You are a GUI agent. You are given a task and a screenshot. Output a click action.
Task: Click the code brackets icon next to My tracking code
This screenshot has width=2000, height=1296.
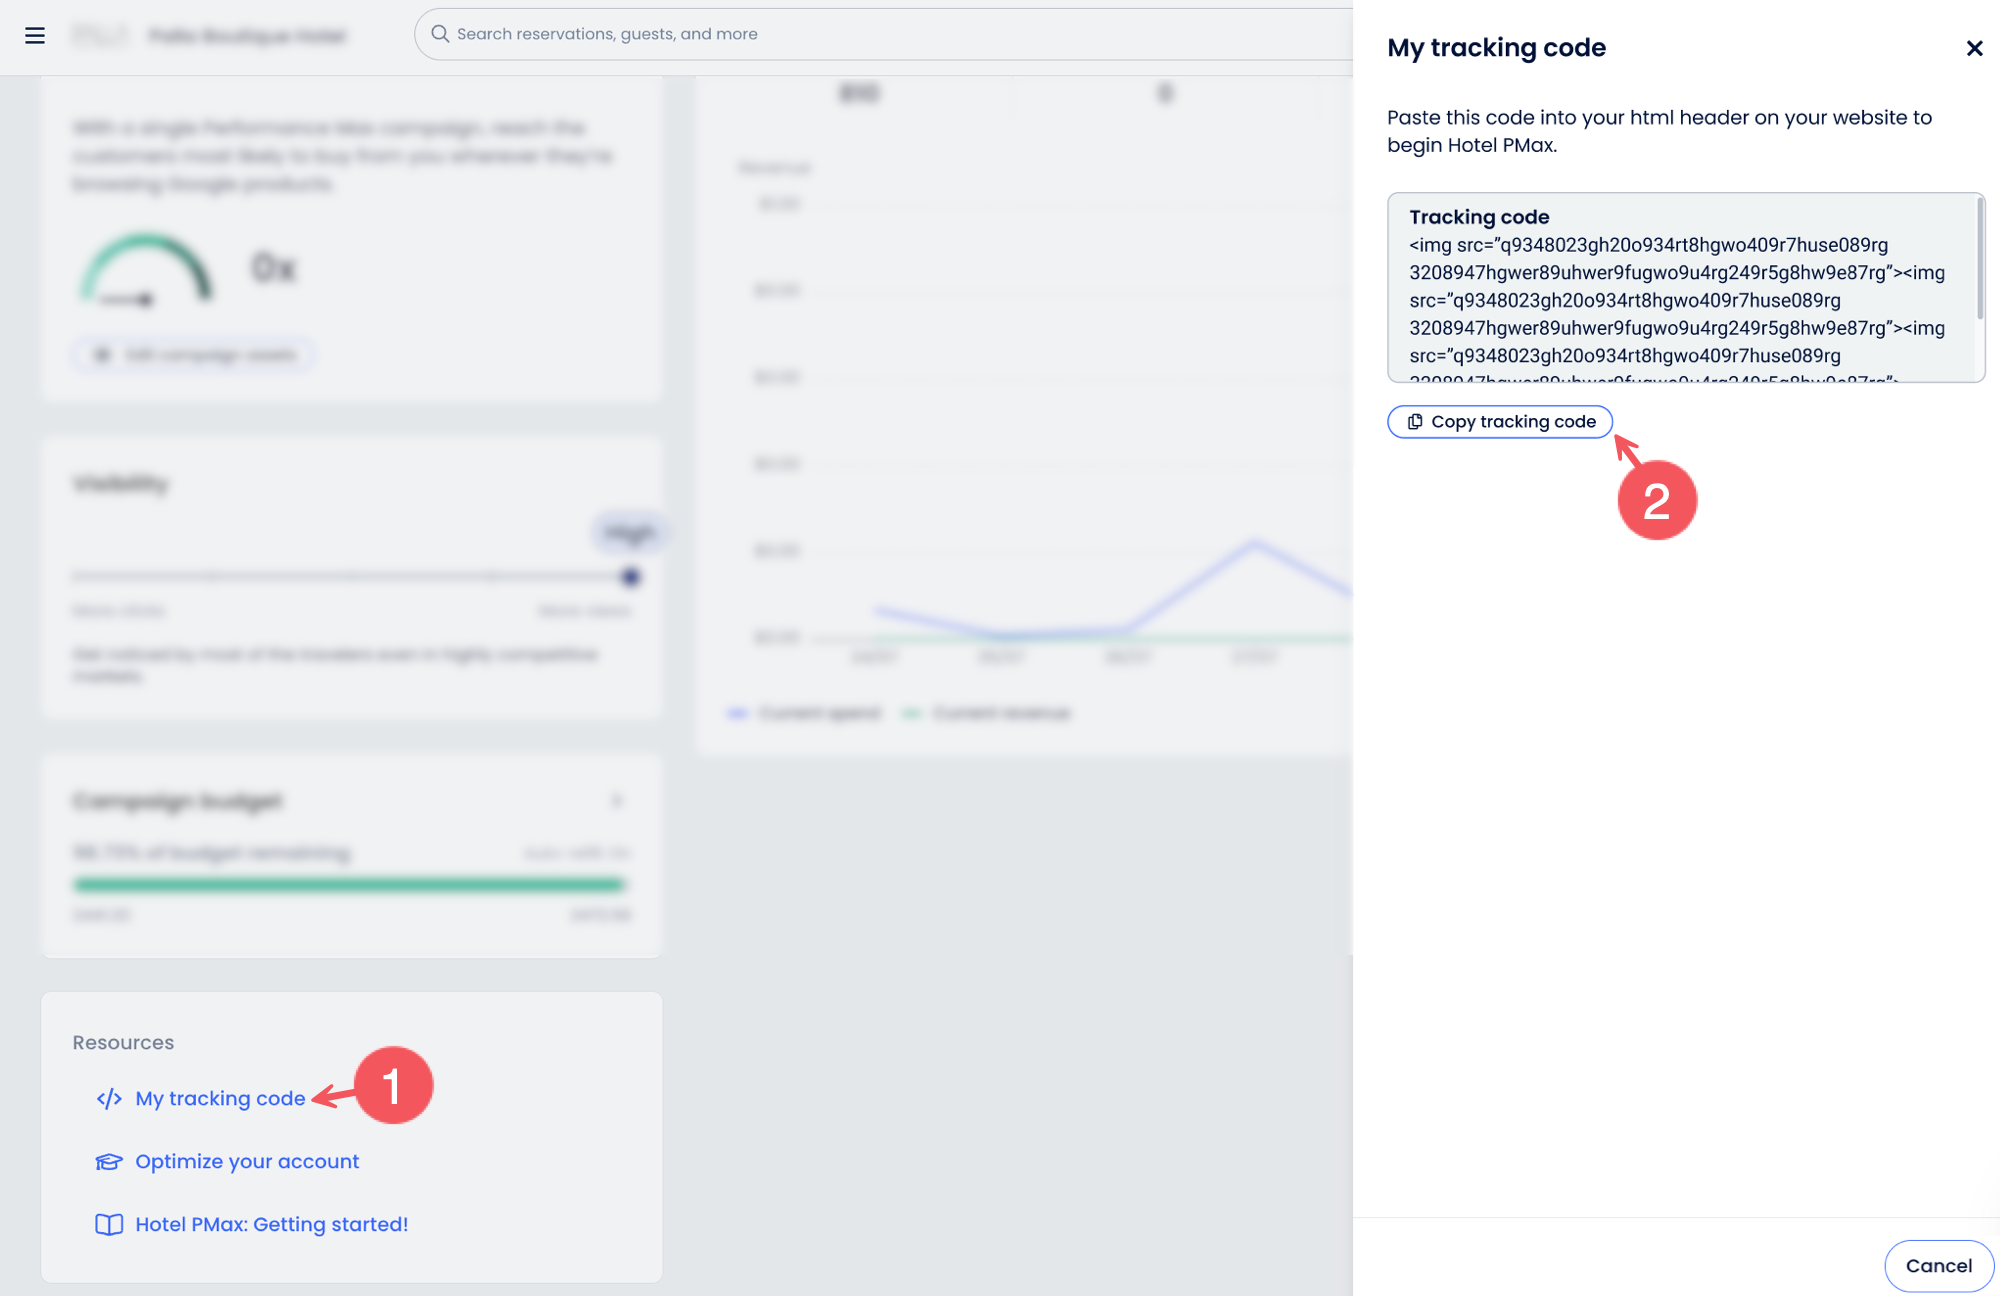pos(109,1099)
